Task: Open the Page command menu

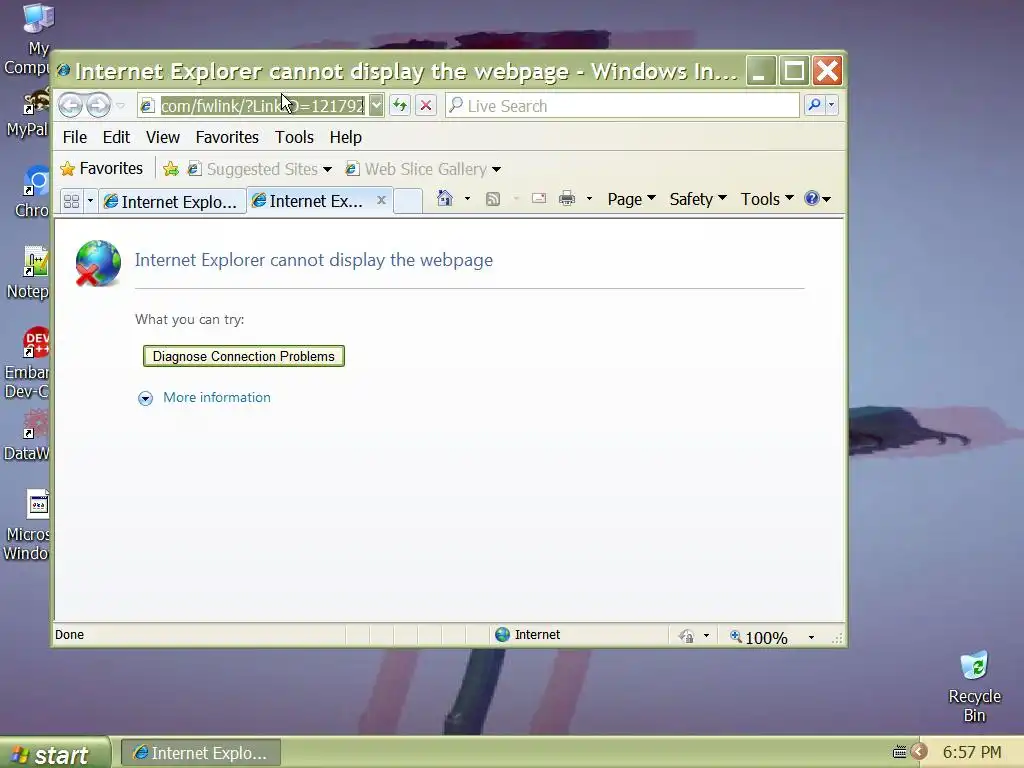Action: tap(631, 199)
